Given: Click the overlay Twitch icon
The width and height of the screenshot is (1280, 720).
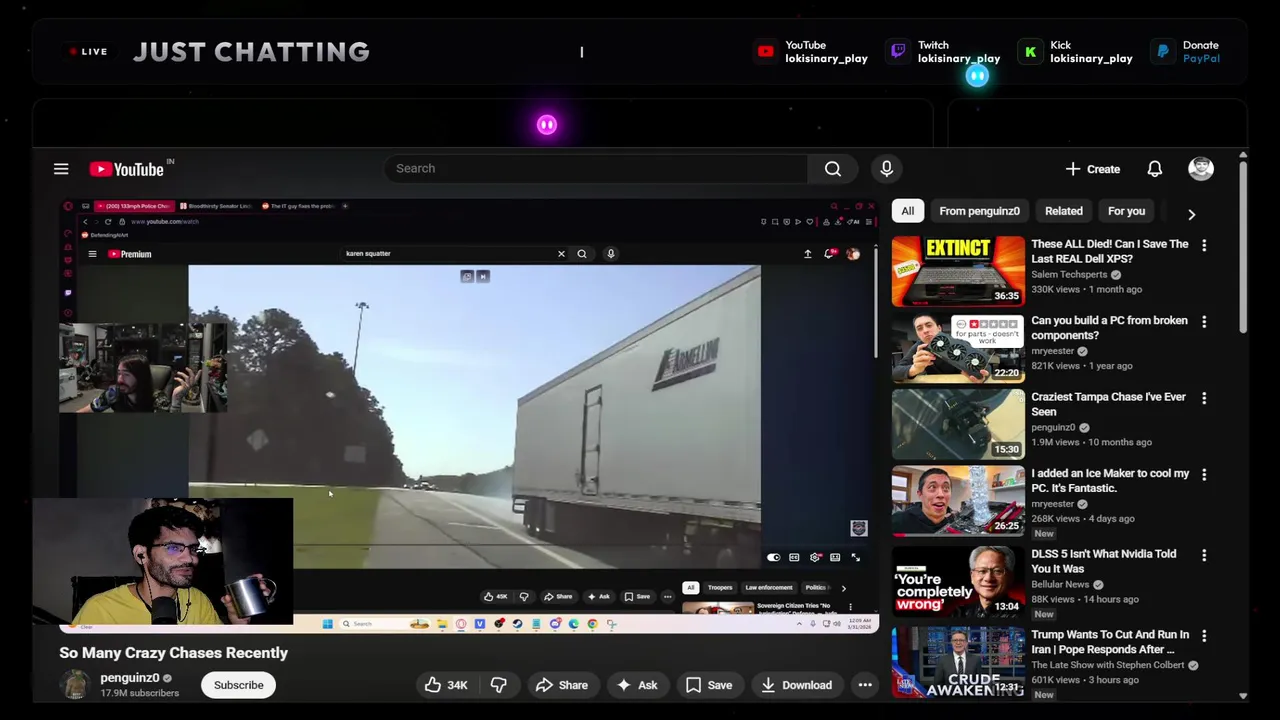Looking at the screenshot, I should (898, 52).
